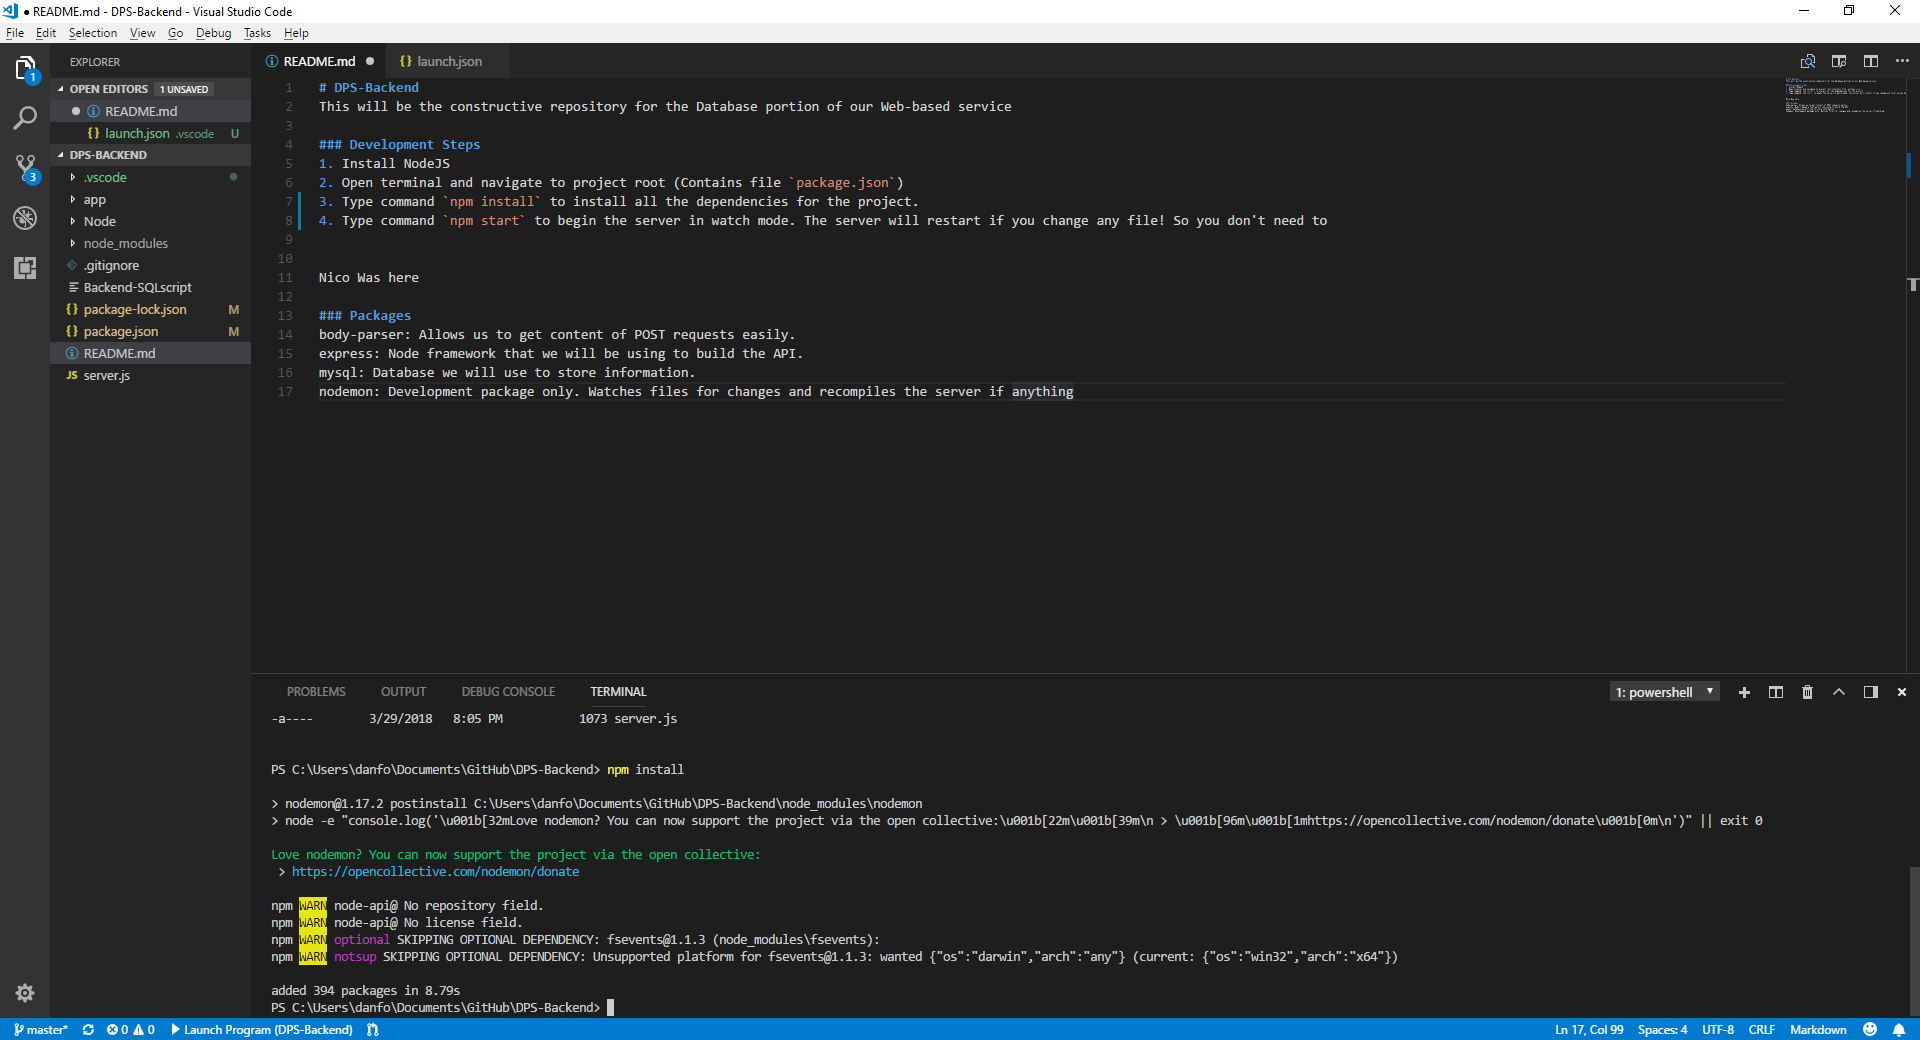Change the UTF-8 file encoding

click(1718, 1029)
